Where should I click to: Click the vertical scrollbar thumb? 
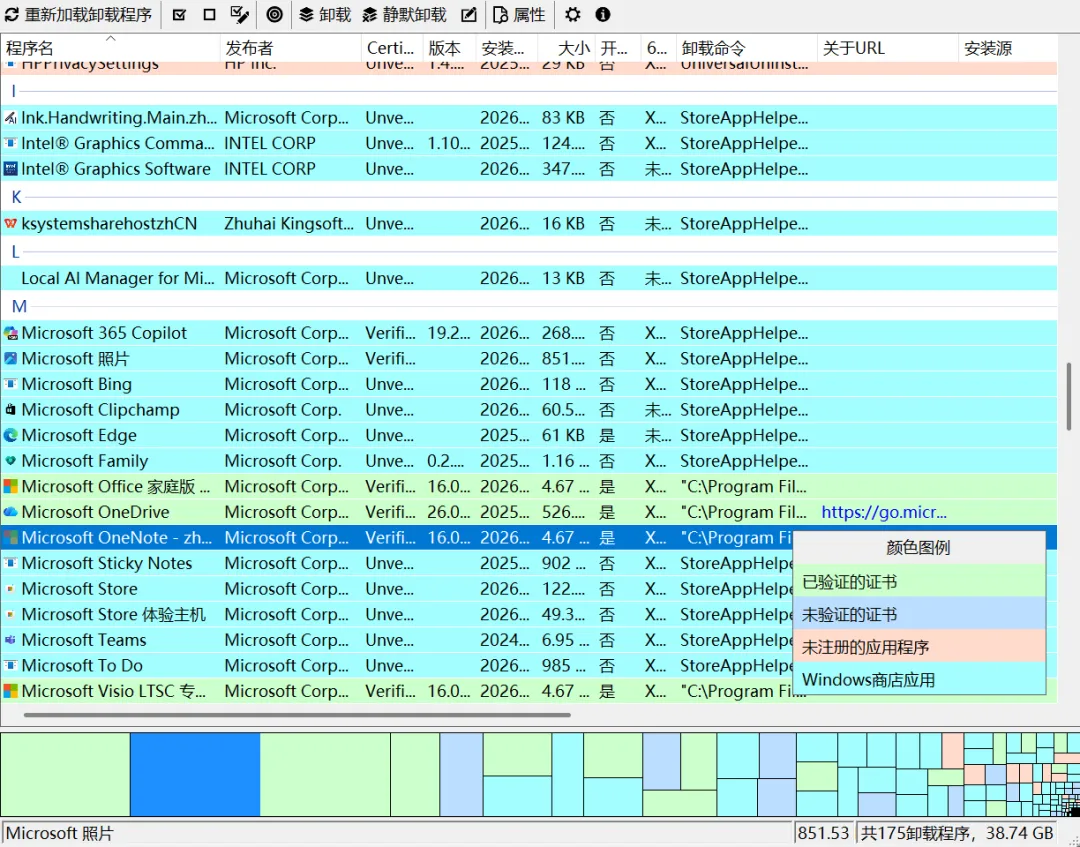coord(1069,397)
